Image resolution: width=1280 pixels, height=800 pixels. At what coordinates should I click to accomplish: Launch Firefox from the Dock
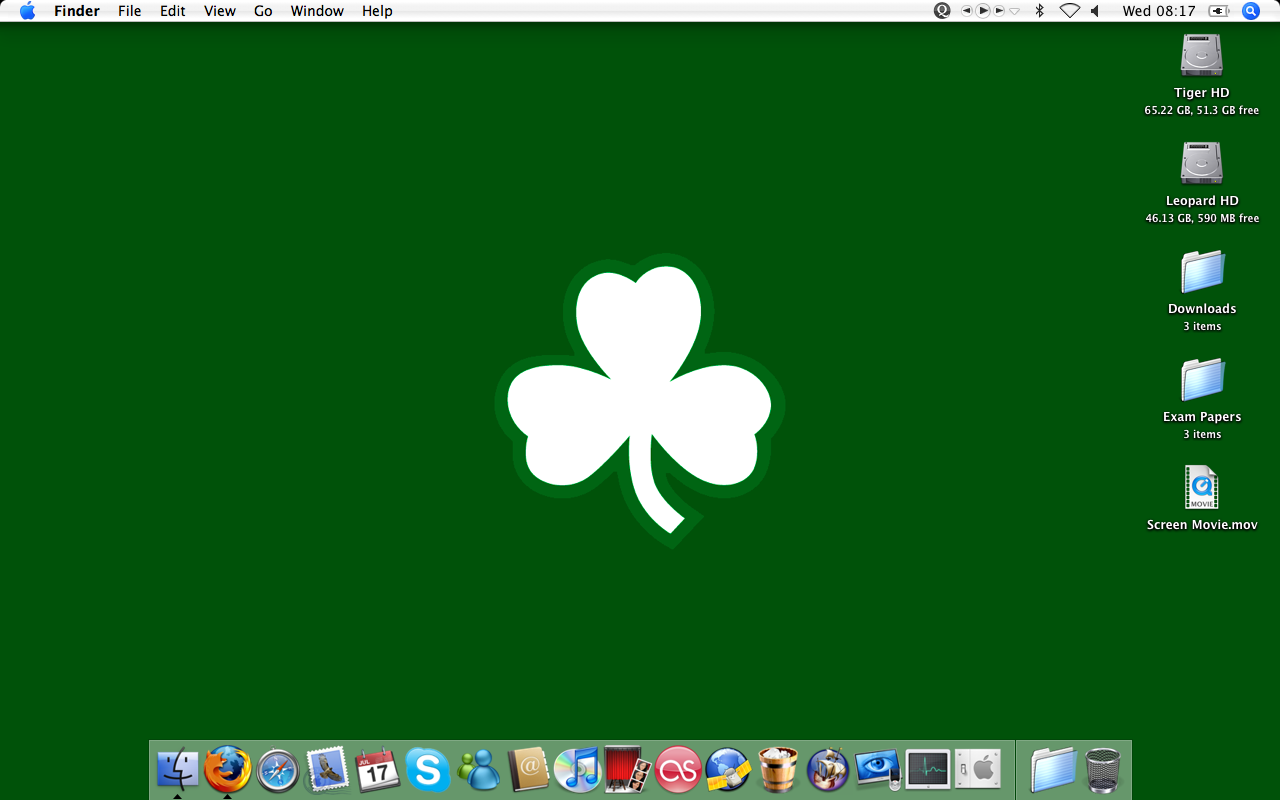click(x=228, y=769)
